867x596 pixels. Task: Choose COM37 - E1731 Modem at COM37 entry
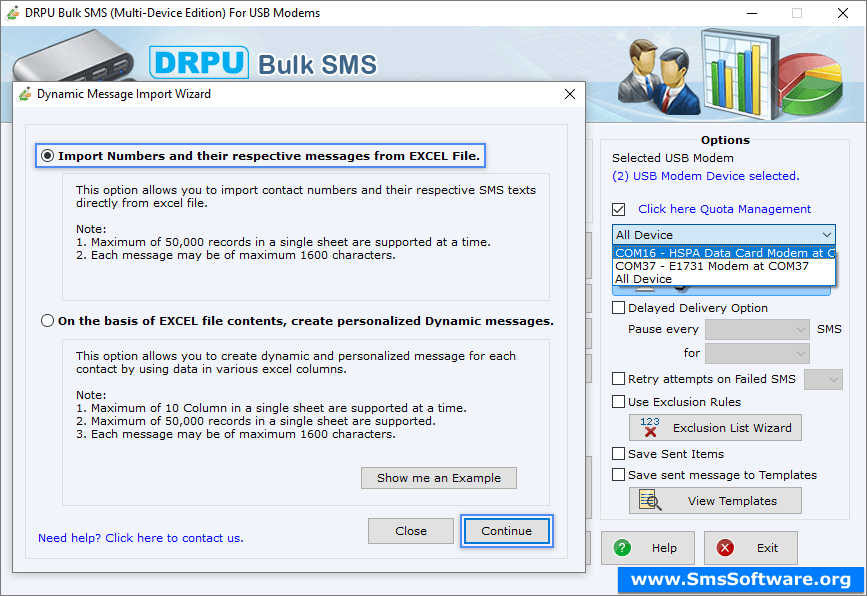pyautogui.click(x=724, y=266)
